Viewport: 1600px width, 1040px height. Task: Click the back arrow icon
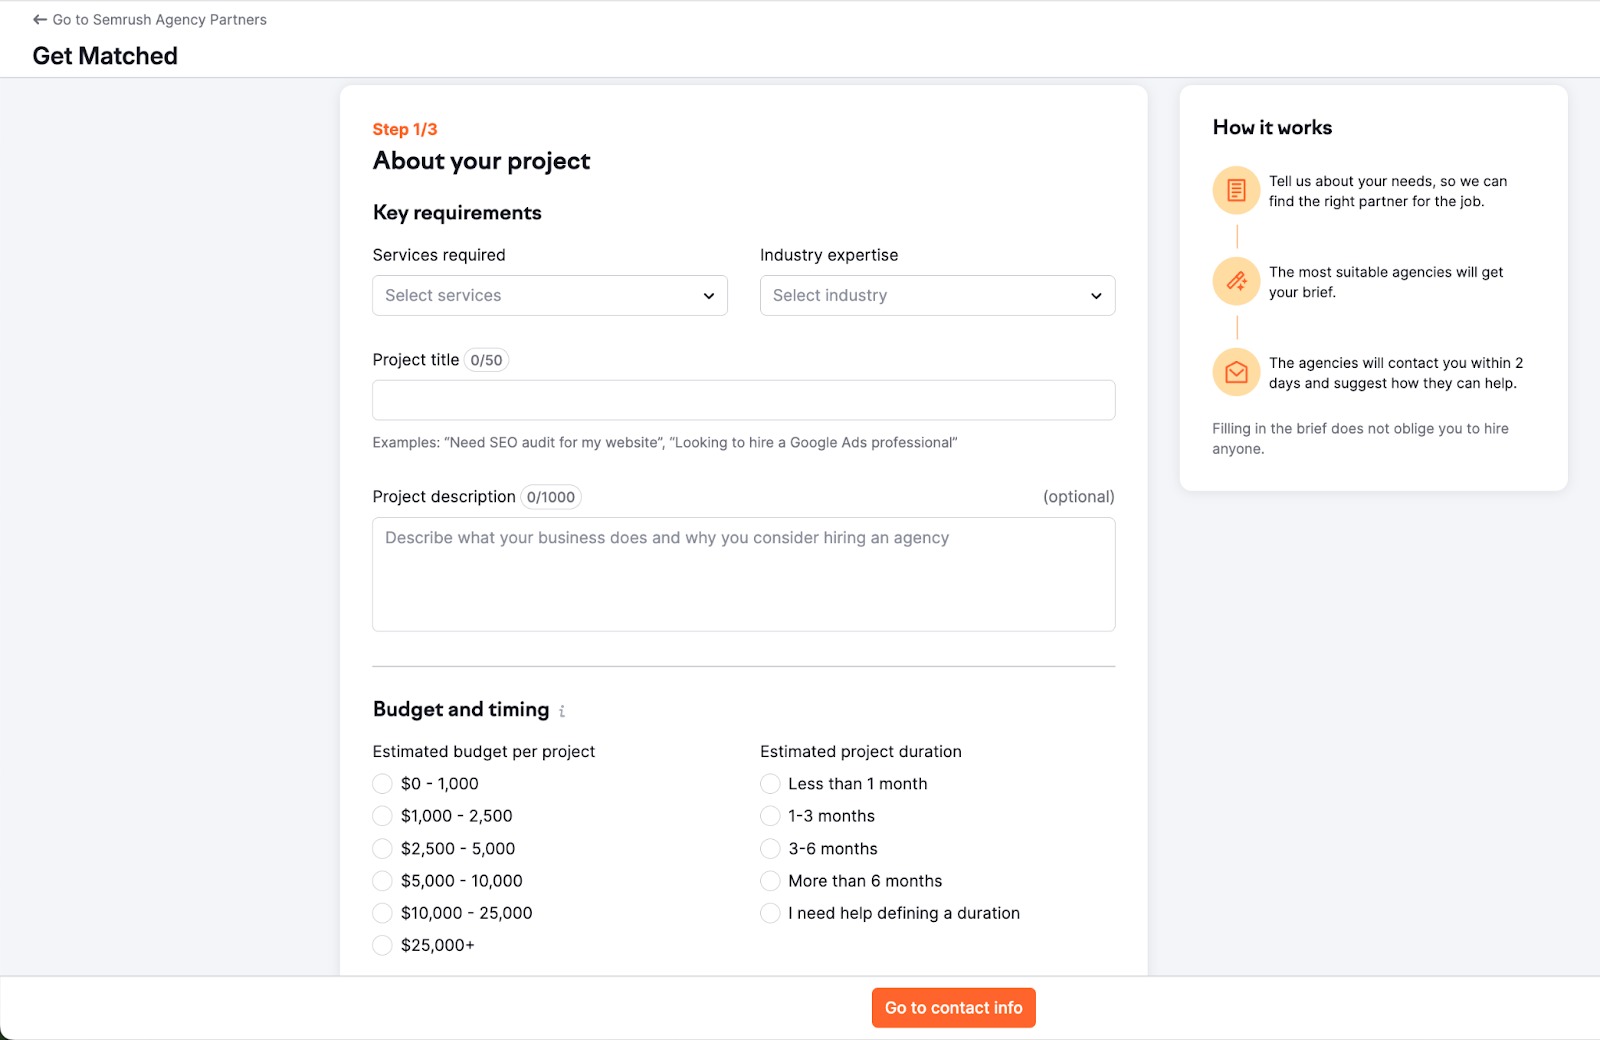[x=38, y=19]
